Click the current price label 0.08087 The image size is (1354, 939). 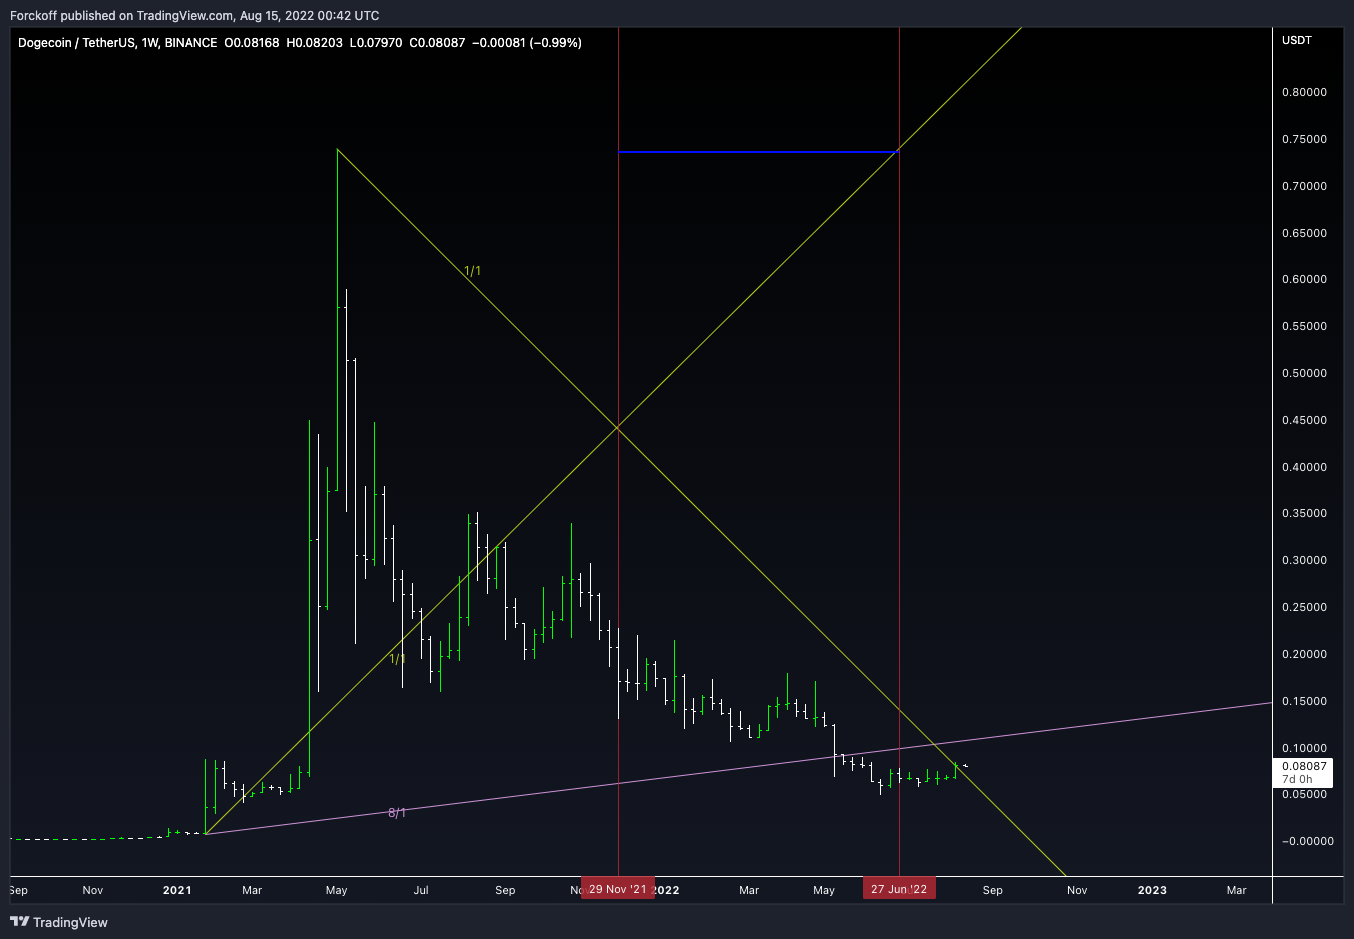tap(1304, 767)
